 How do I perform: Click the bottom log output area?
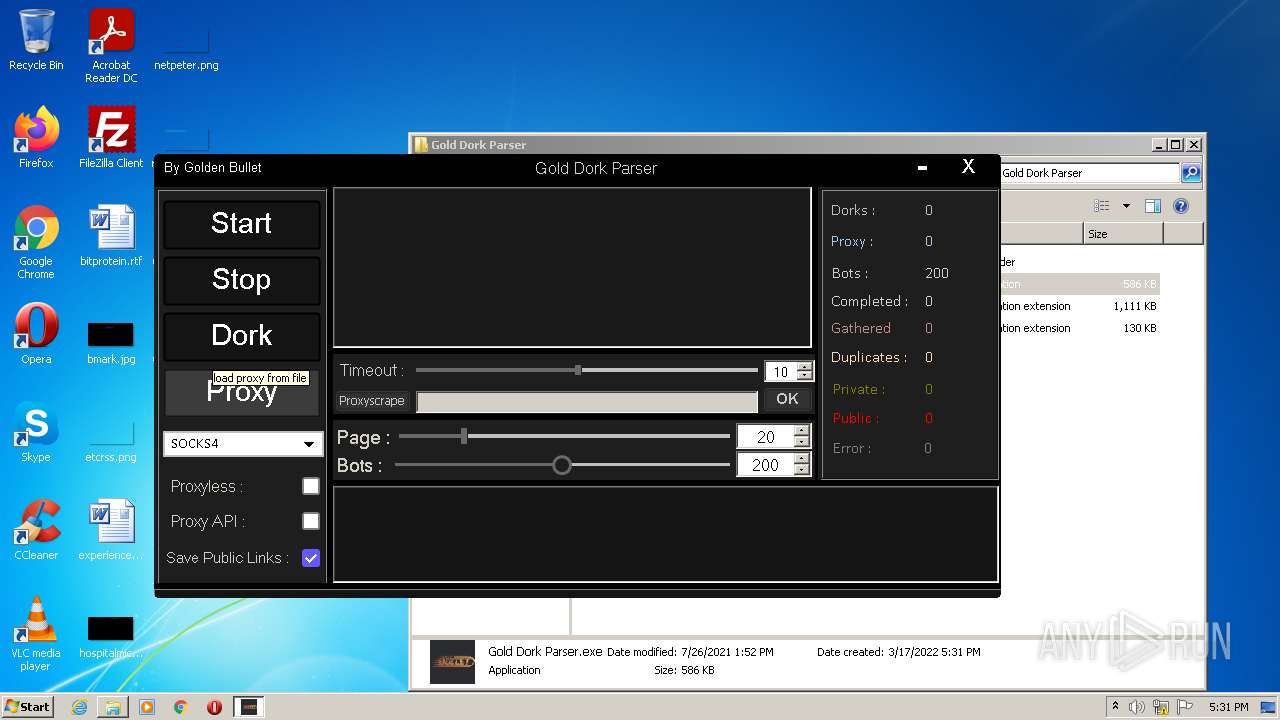pyautogui.click(x=666, y=534)
